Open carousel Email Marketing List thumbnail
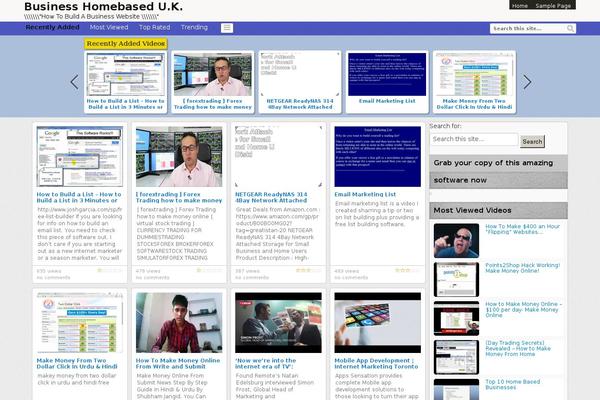 coord(387,74)
